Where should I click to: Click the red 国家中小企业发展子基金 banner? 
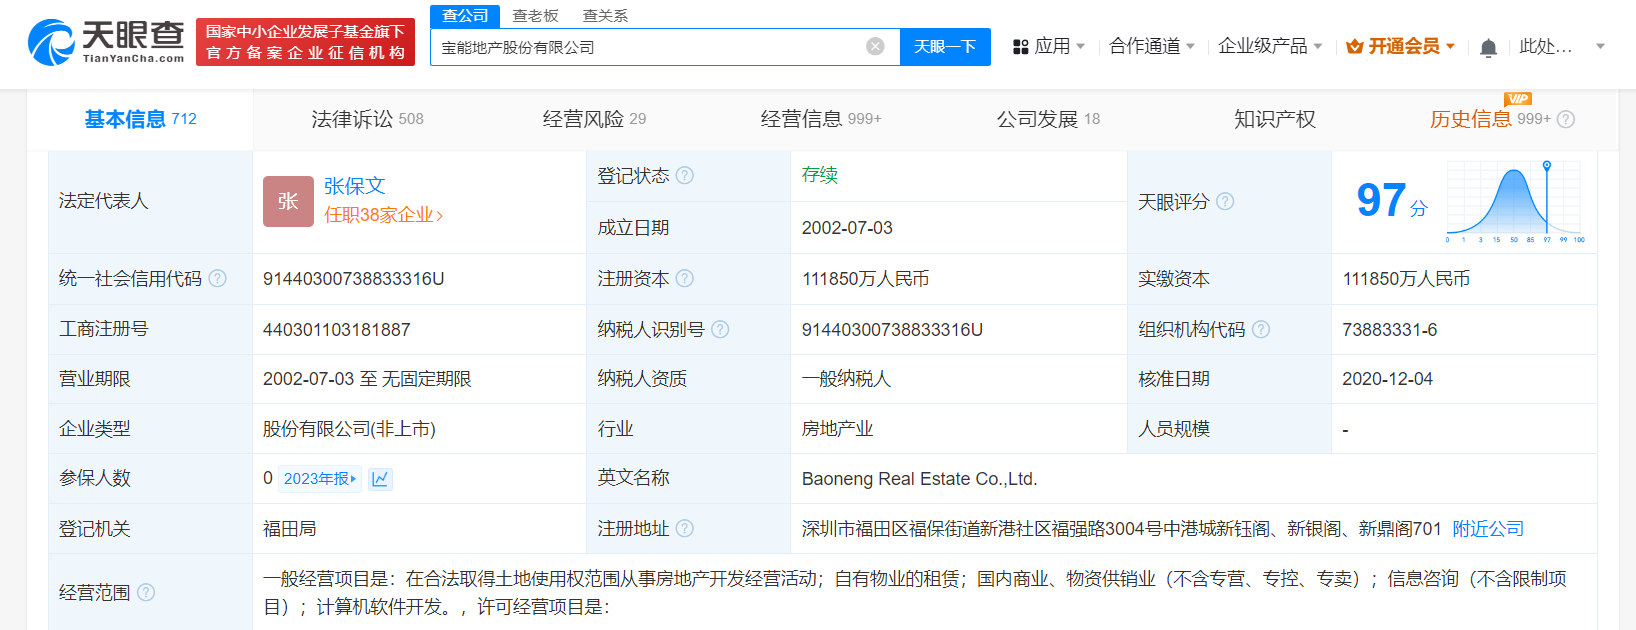(x=305, y=42)
